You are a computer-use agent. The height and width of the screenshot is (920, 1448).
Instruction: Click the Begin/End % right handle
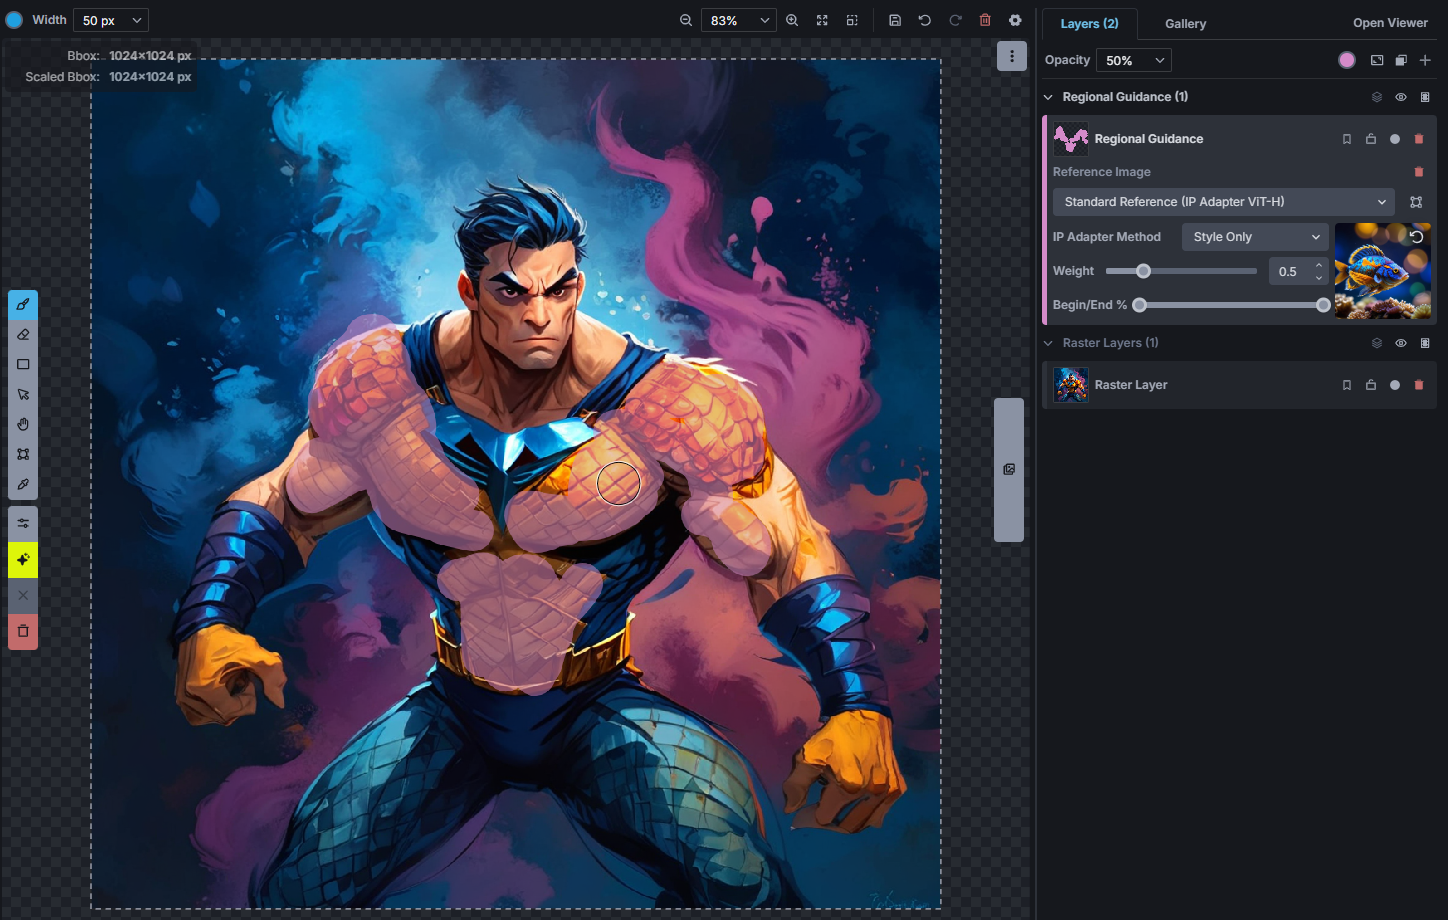coord(1323,305)
